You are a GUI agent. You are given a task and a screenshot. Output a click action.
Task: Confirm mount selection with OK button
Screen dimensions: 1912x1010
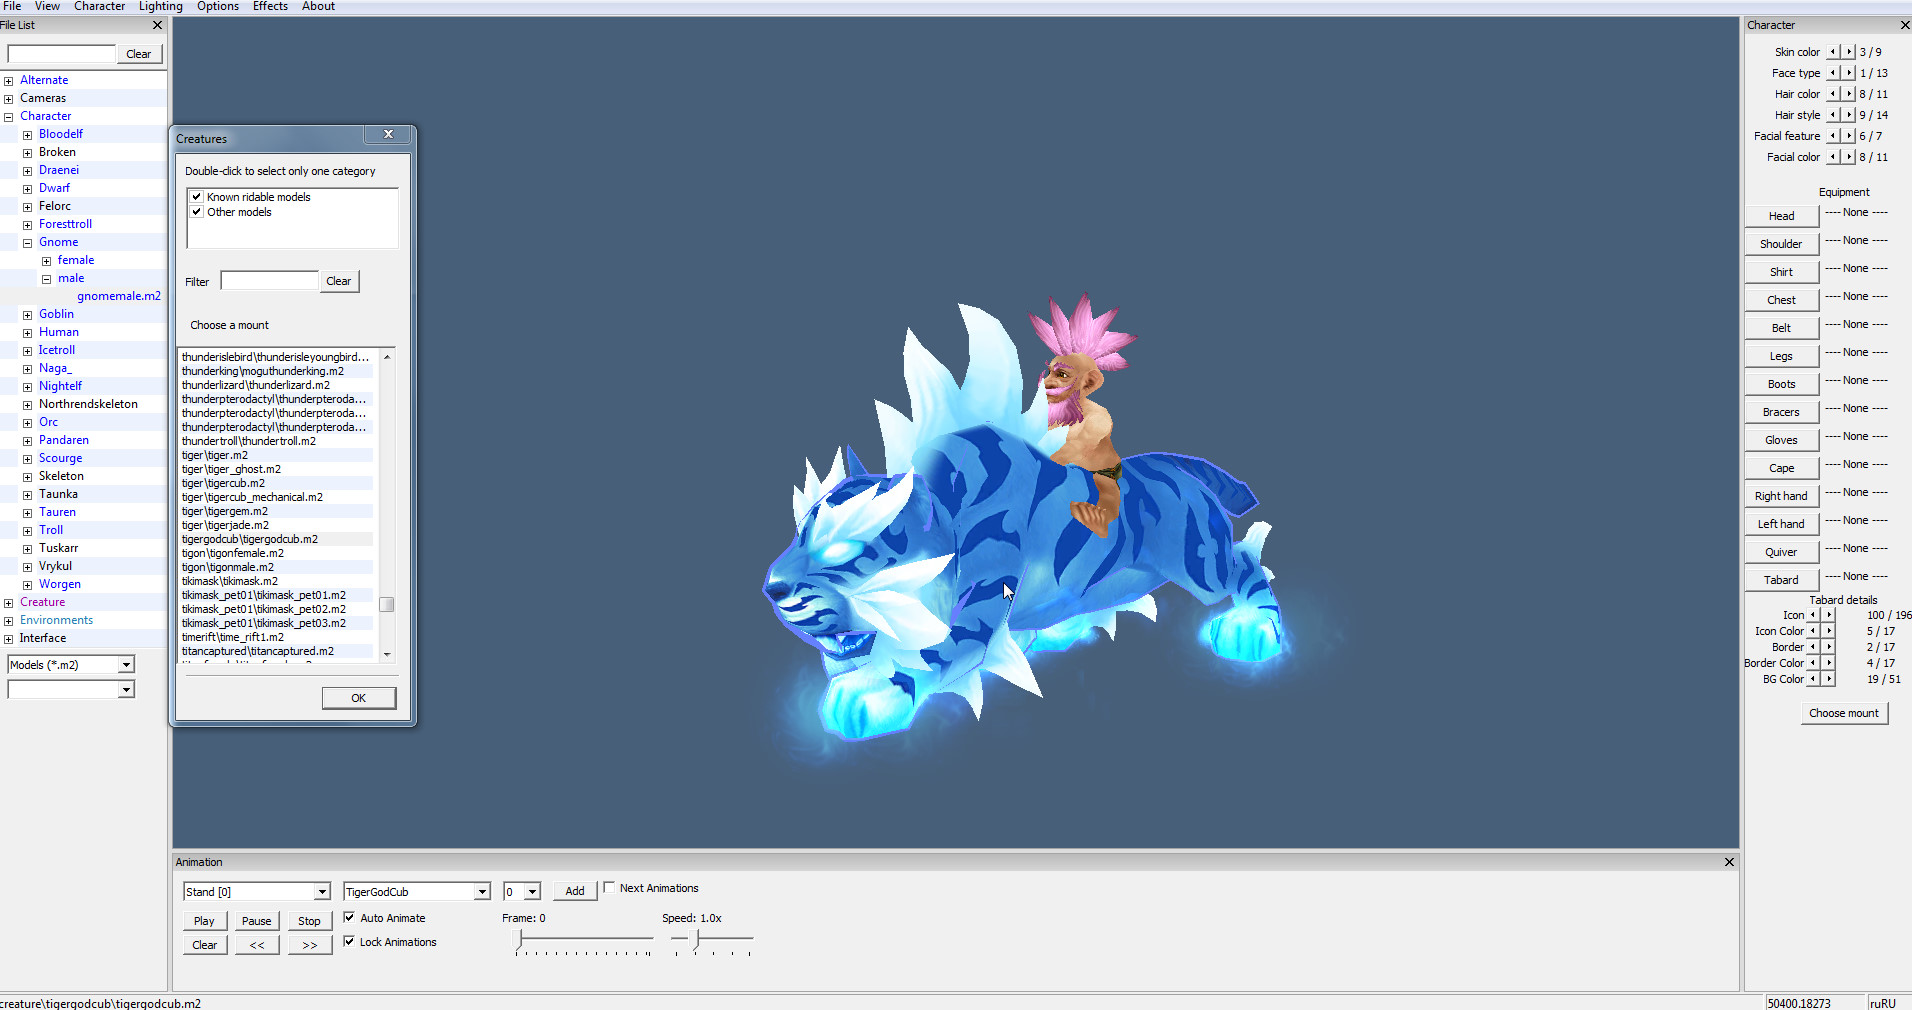click(358, 698)
